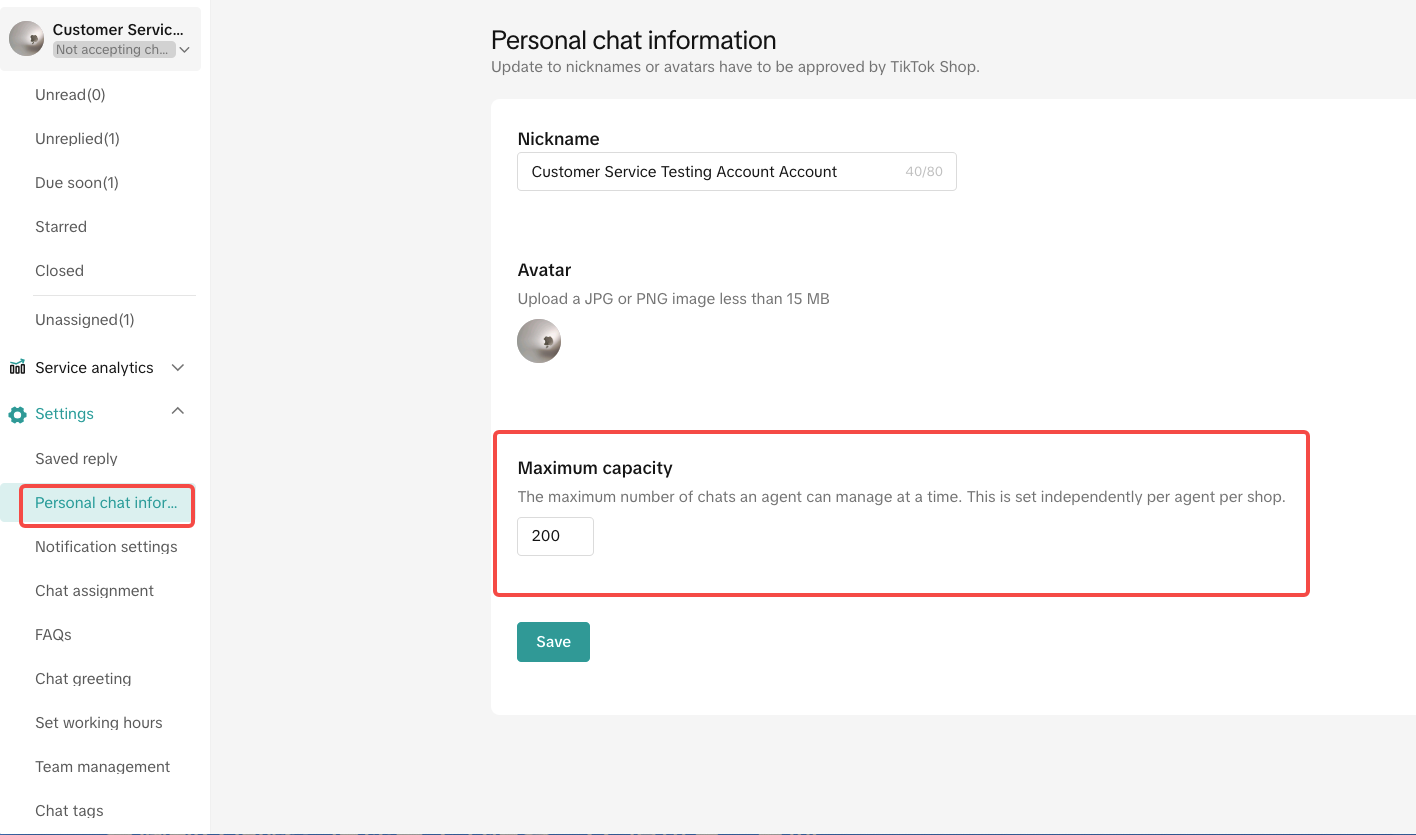The height and width of the screenshot is (835, 1416).
Task: Open Team management settings
Action: tap(102, 767)
